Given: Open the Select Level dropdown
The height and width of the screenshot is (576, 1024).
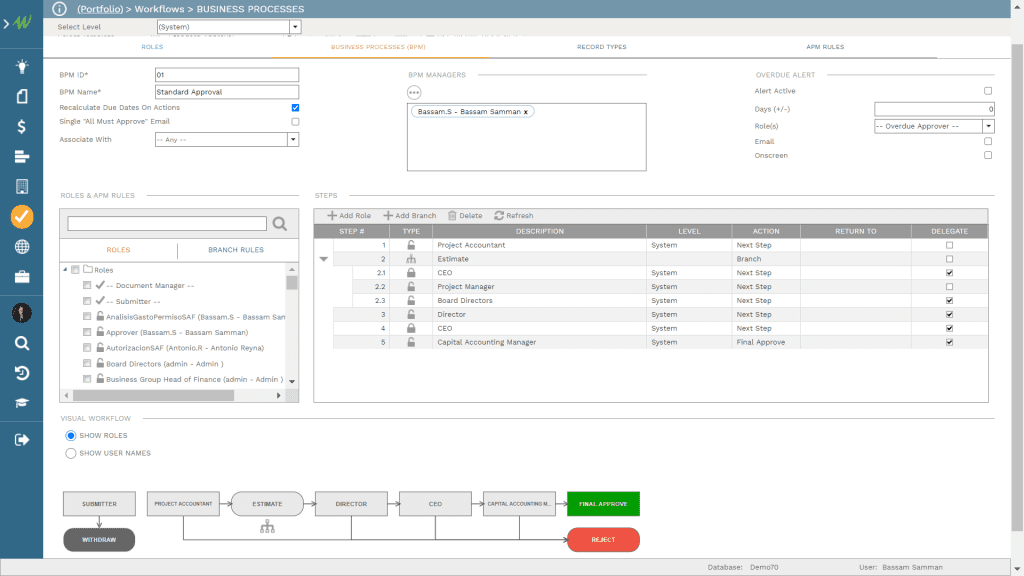Looking at the screenshot, I should click(x=295, y=27).
